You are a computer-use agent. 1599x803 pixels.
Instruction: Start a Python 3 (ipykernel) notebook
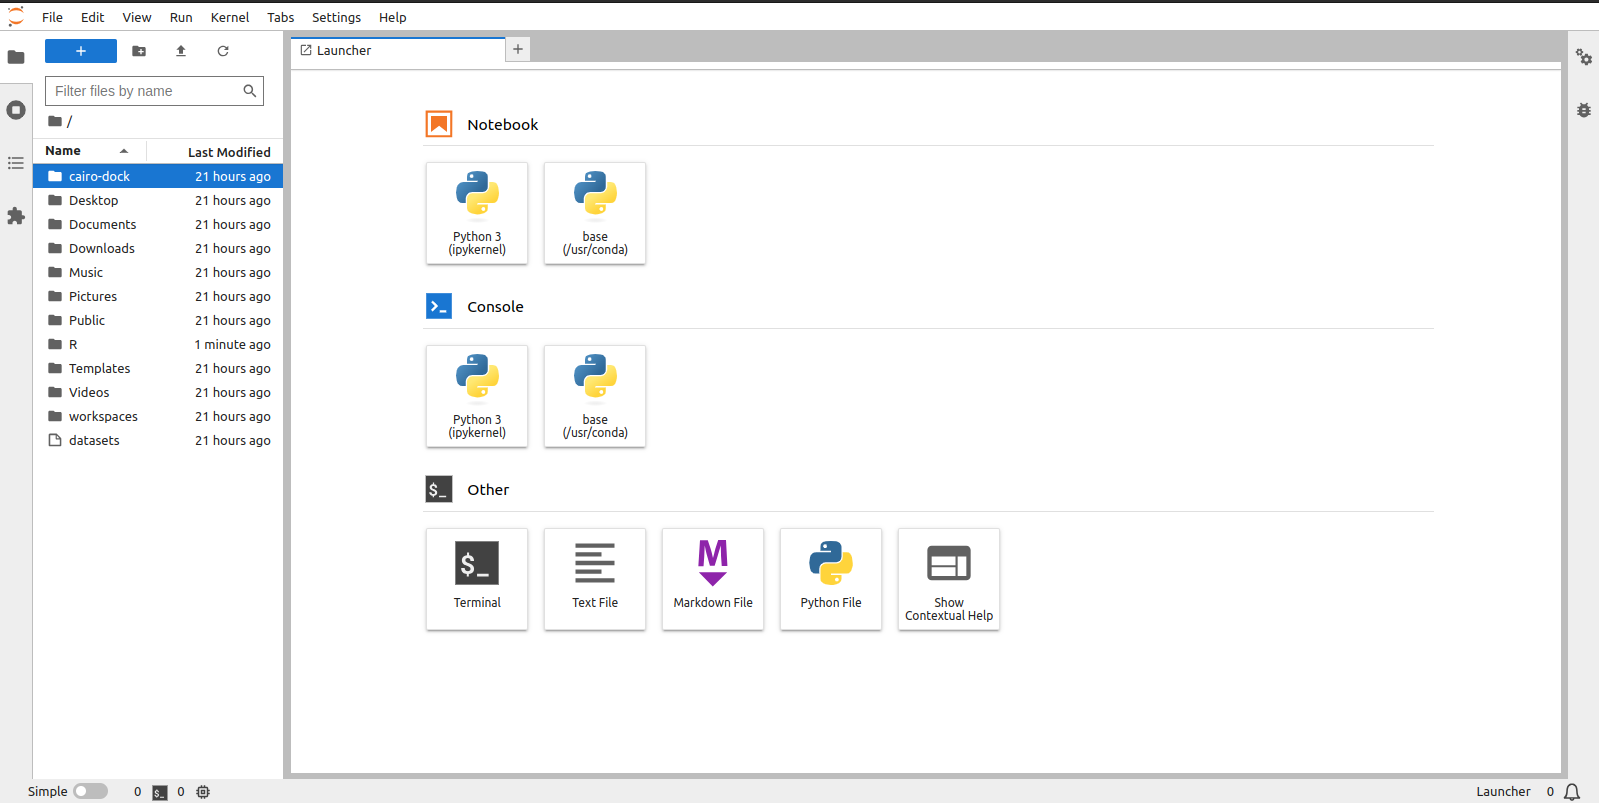(477, 213)
